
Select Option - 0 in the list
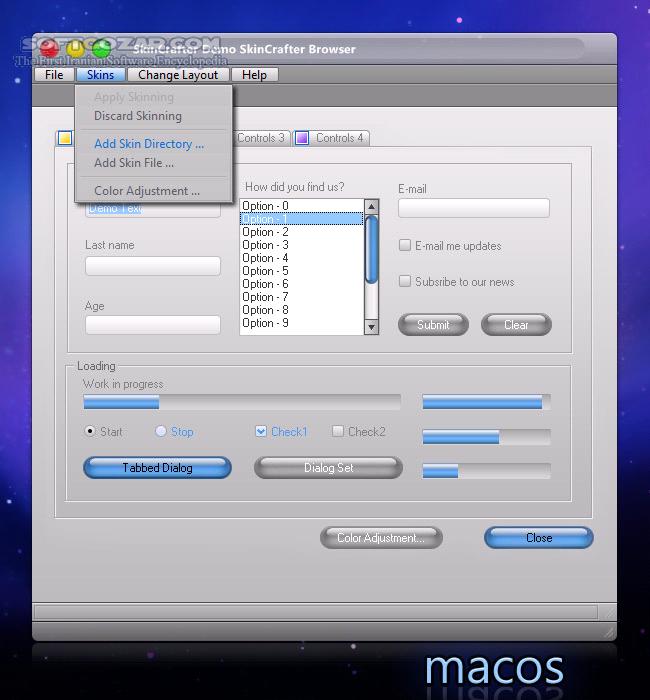click(x=302, y=206)
